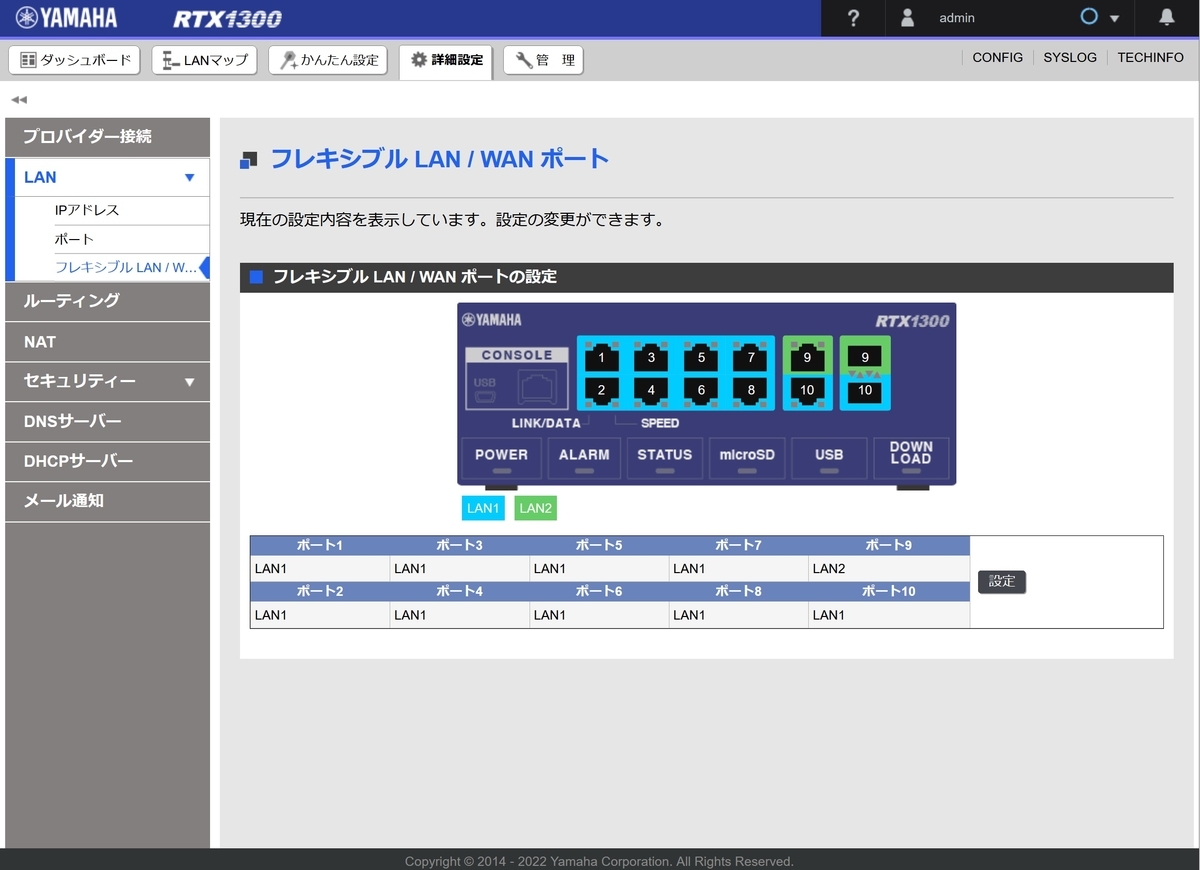This screenshot has height=870, width=1200.
Task: Click the notification bell icon
Action: [1166, 18]
